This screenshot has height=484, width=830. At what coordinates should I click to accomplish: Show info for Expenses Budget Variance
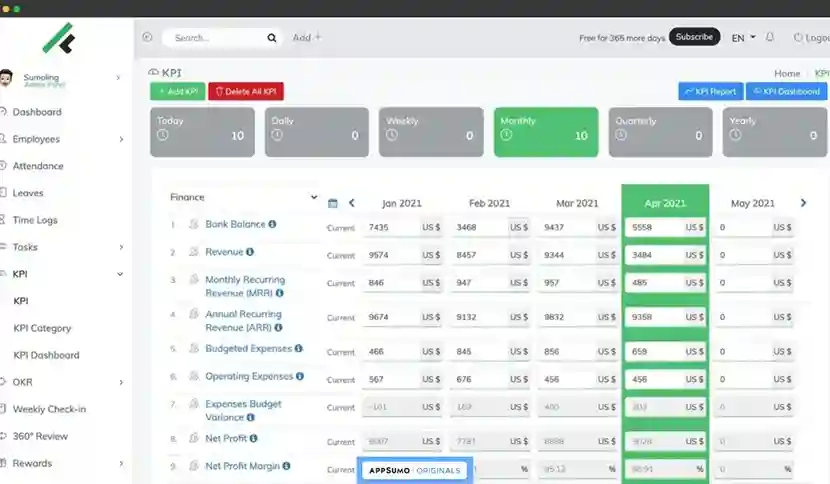pos(250,417)
